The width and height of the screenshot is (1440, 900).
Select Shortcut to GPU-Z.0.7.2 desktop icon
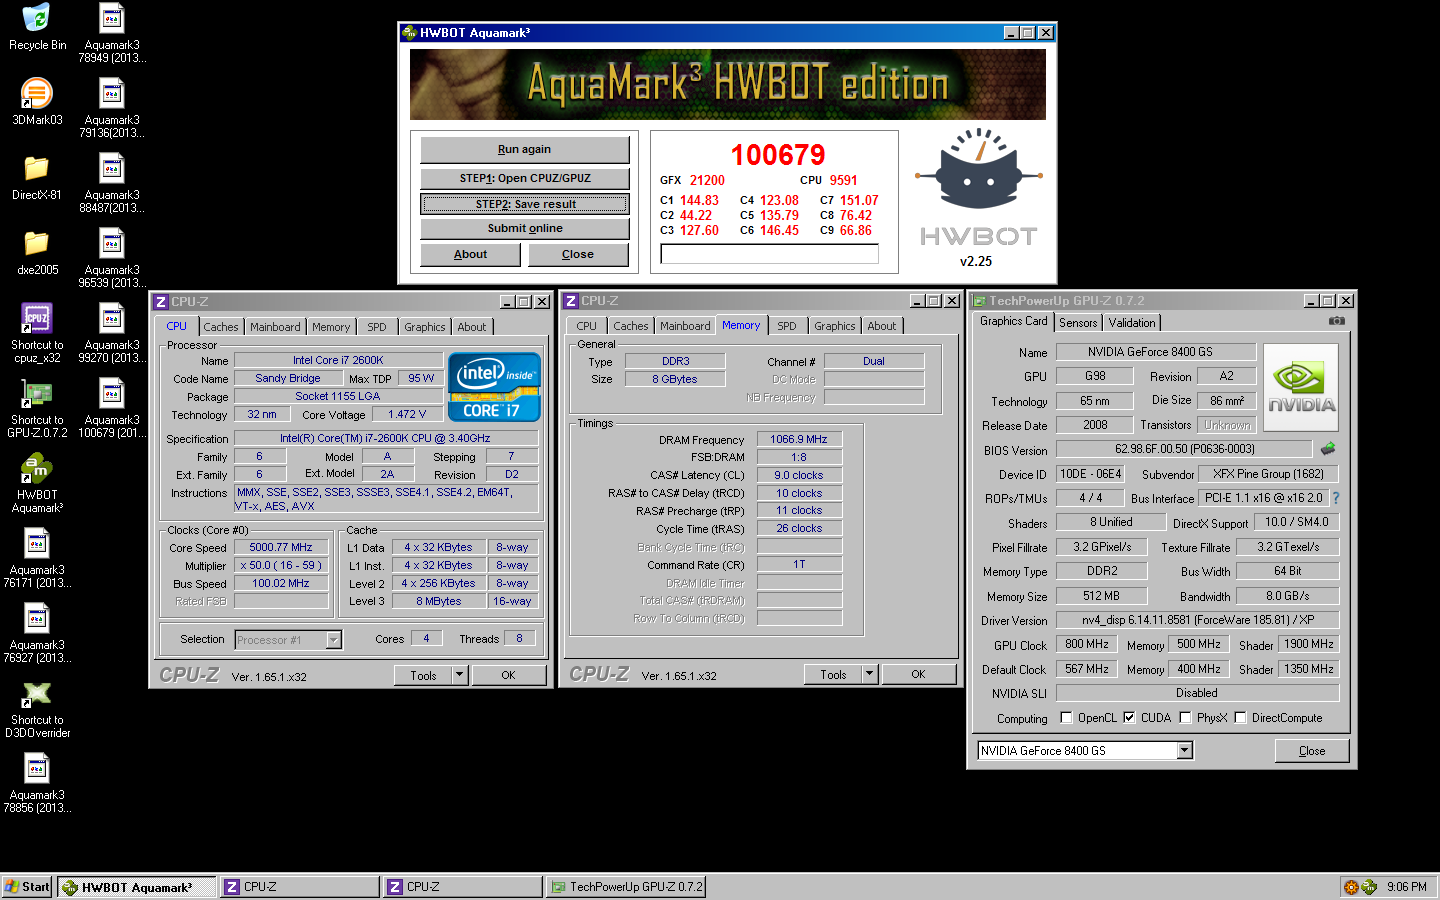pyautogui.click(x=37, y=409)
